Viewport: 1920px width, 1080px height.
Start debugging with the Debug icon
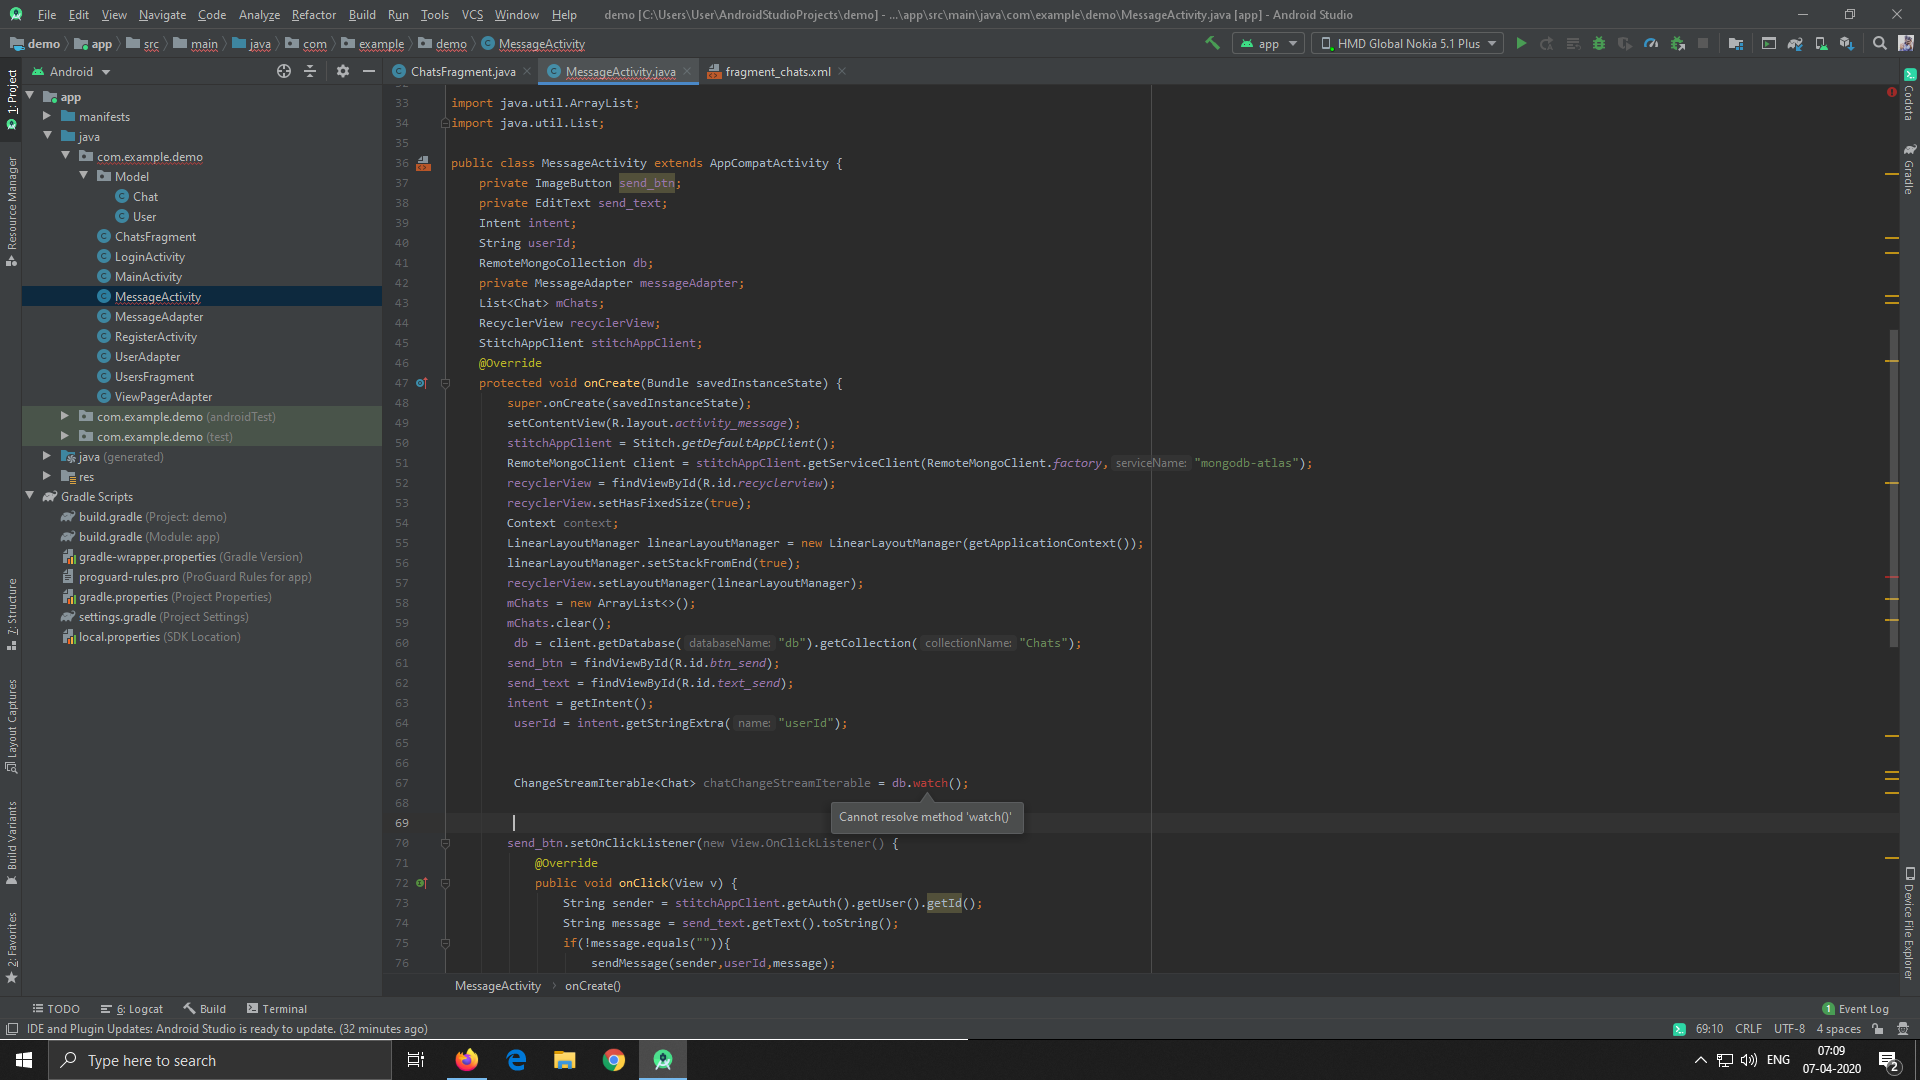(1598, 43)
